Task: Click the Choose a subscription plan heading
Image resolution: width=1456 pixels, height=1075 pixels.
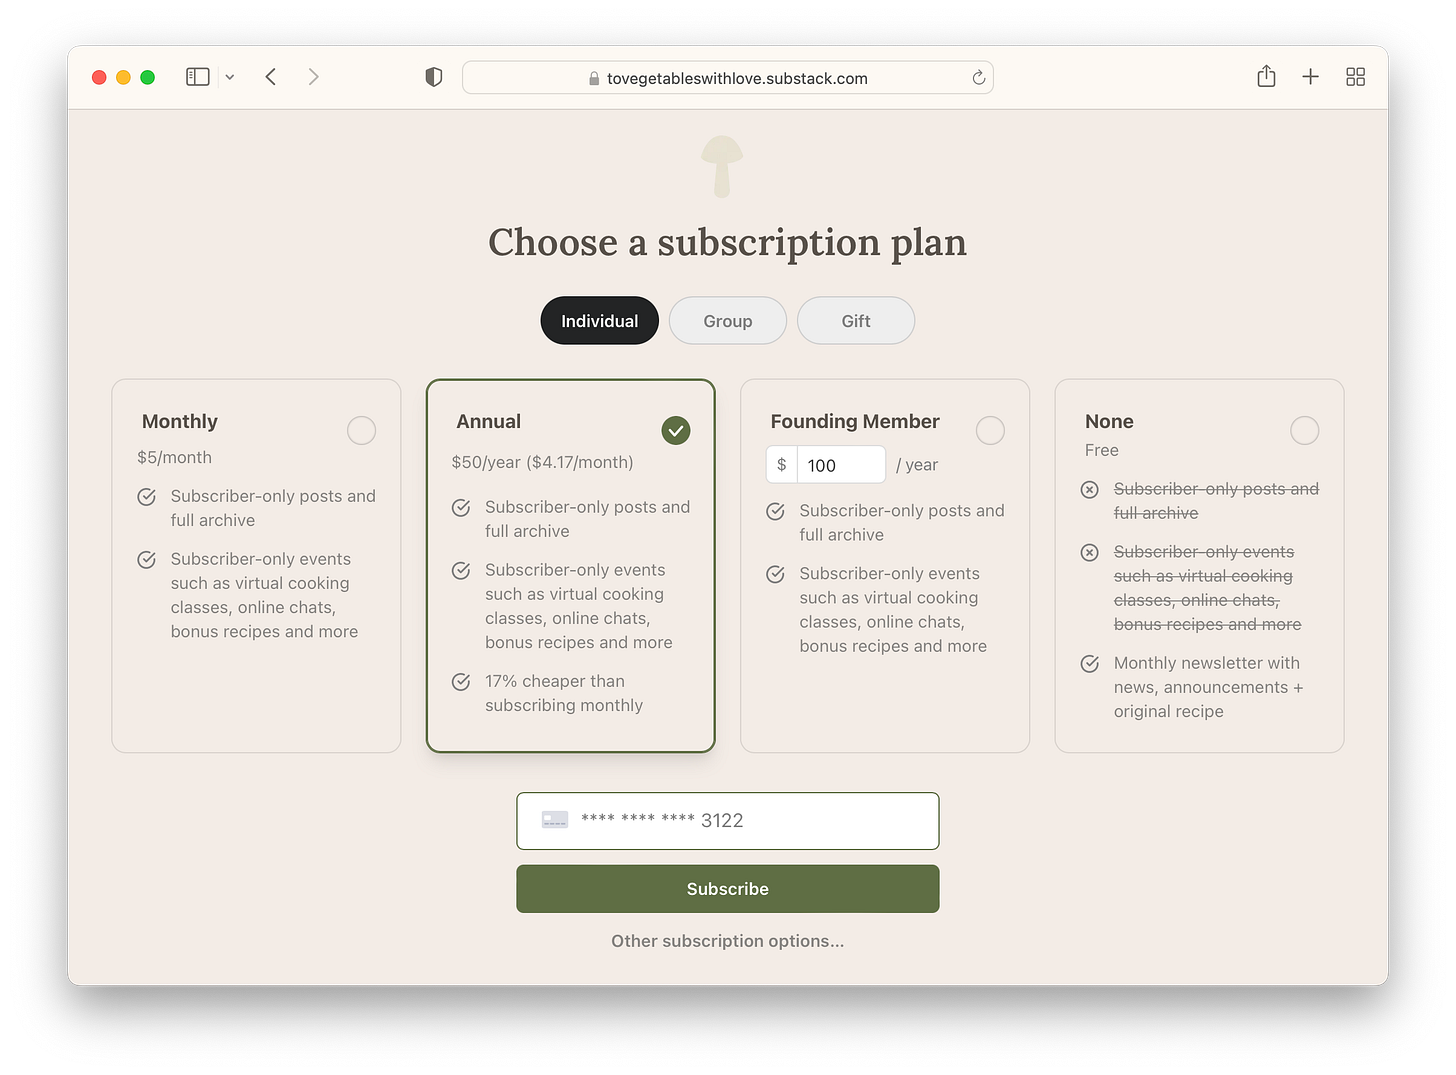Action: click(x=728, y=242)
